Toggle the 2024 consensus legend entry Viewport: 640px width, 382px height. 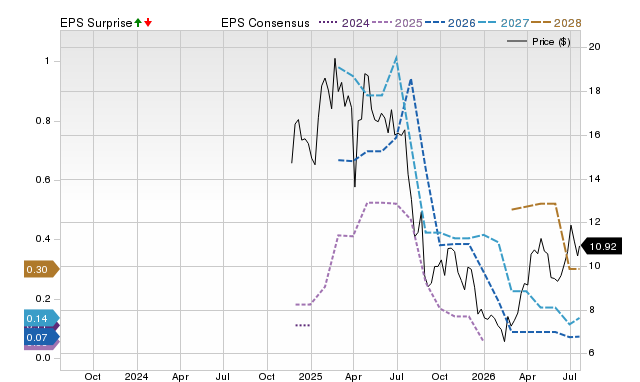[344, 23]
